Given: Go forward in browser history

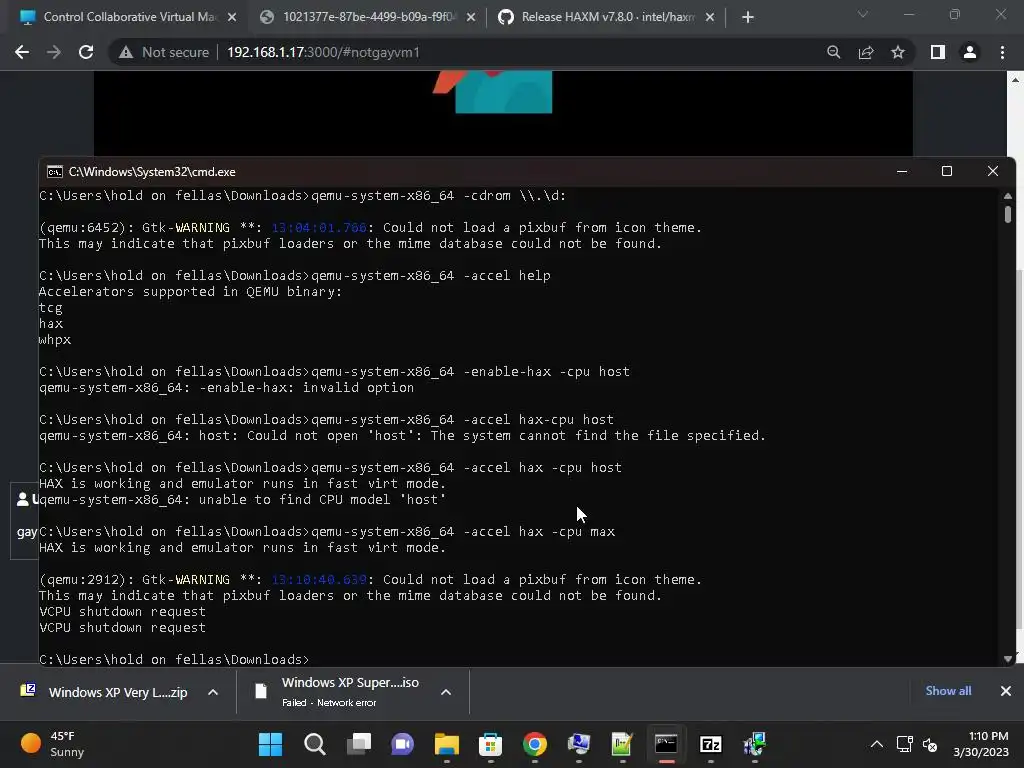Looking at the screenshot, I should (54, 52).
